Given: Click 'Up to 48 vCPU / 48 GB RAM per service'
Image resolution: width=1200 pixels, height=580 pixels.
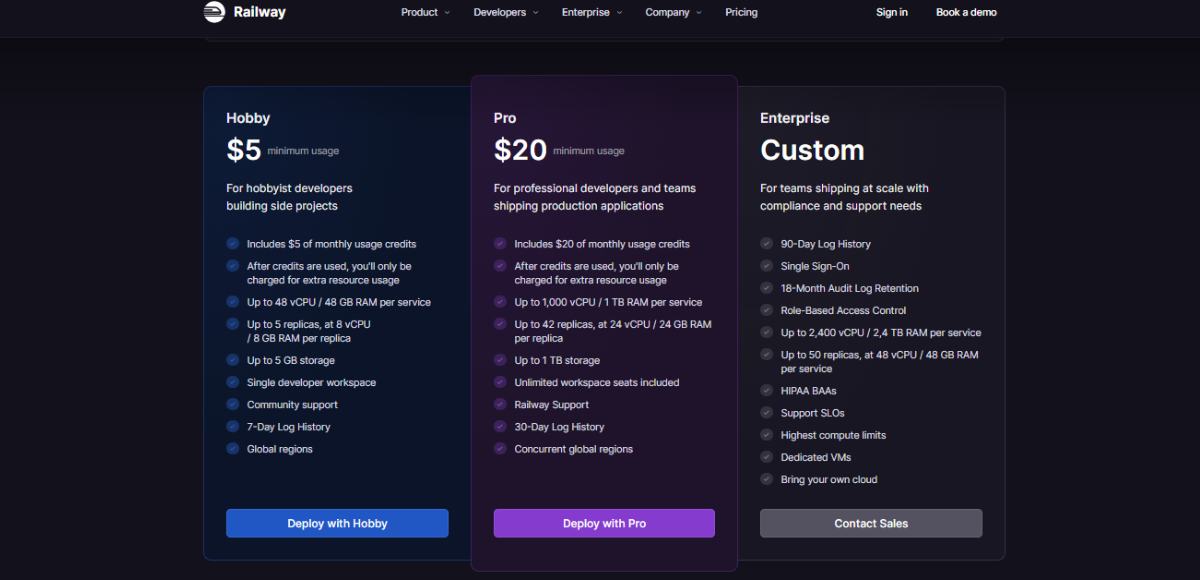Looking at the screenshot, I should point(339,302).
